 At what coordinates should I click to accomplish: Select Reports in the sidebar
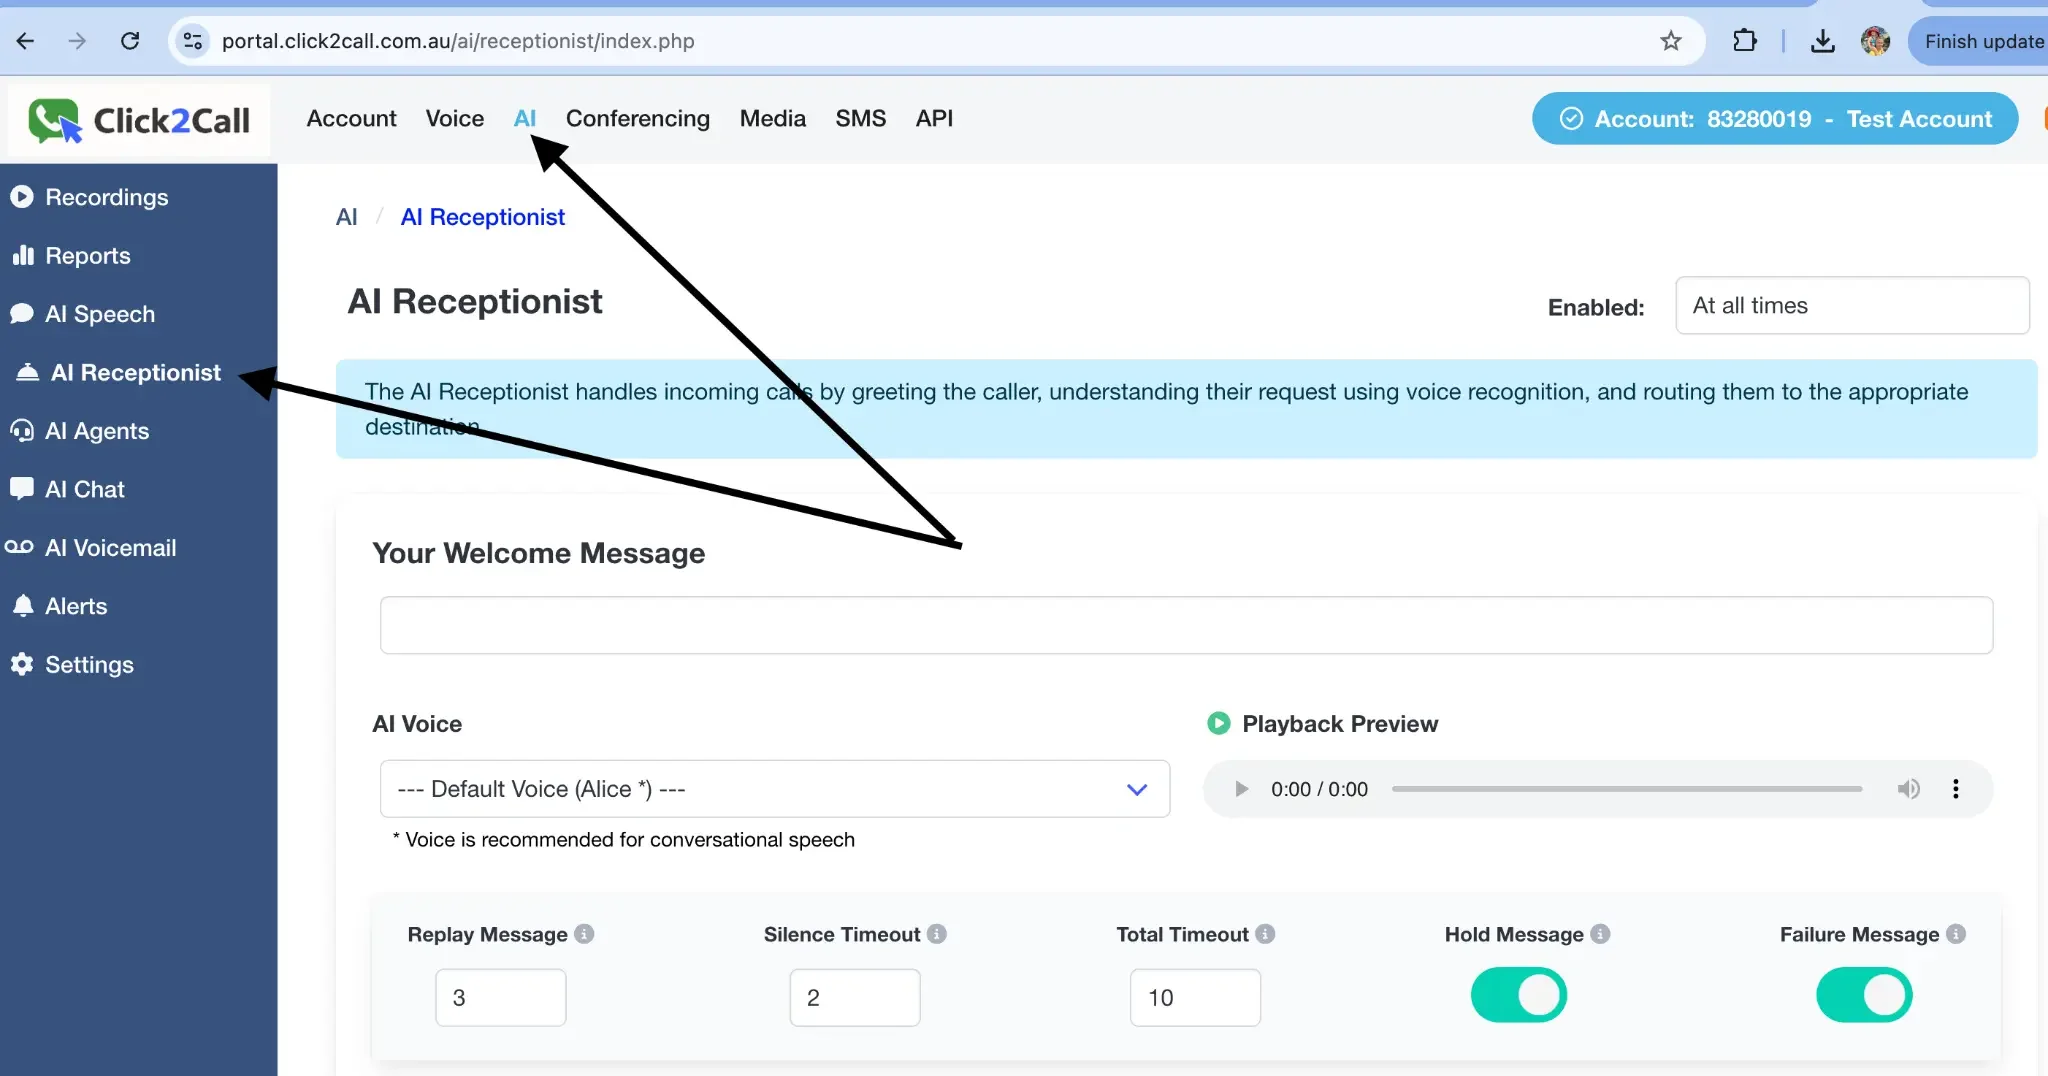(88, 255)
